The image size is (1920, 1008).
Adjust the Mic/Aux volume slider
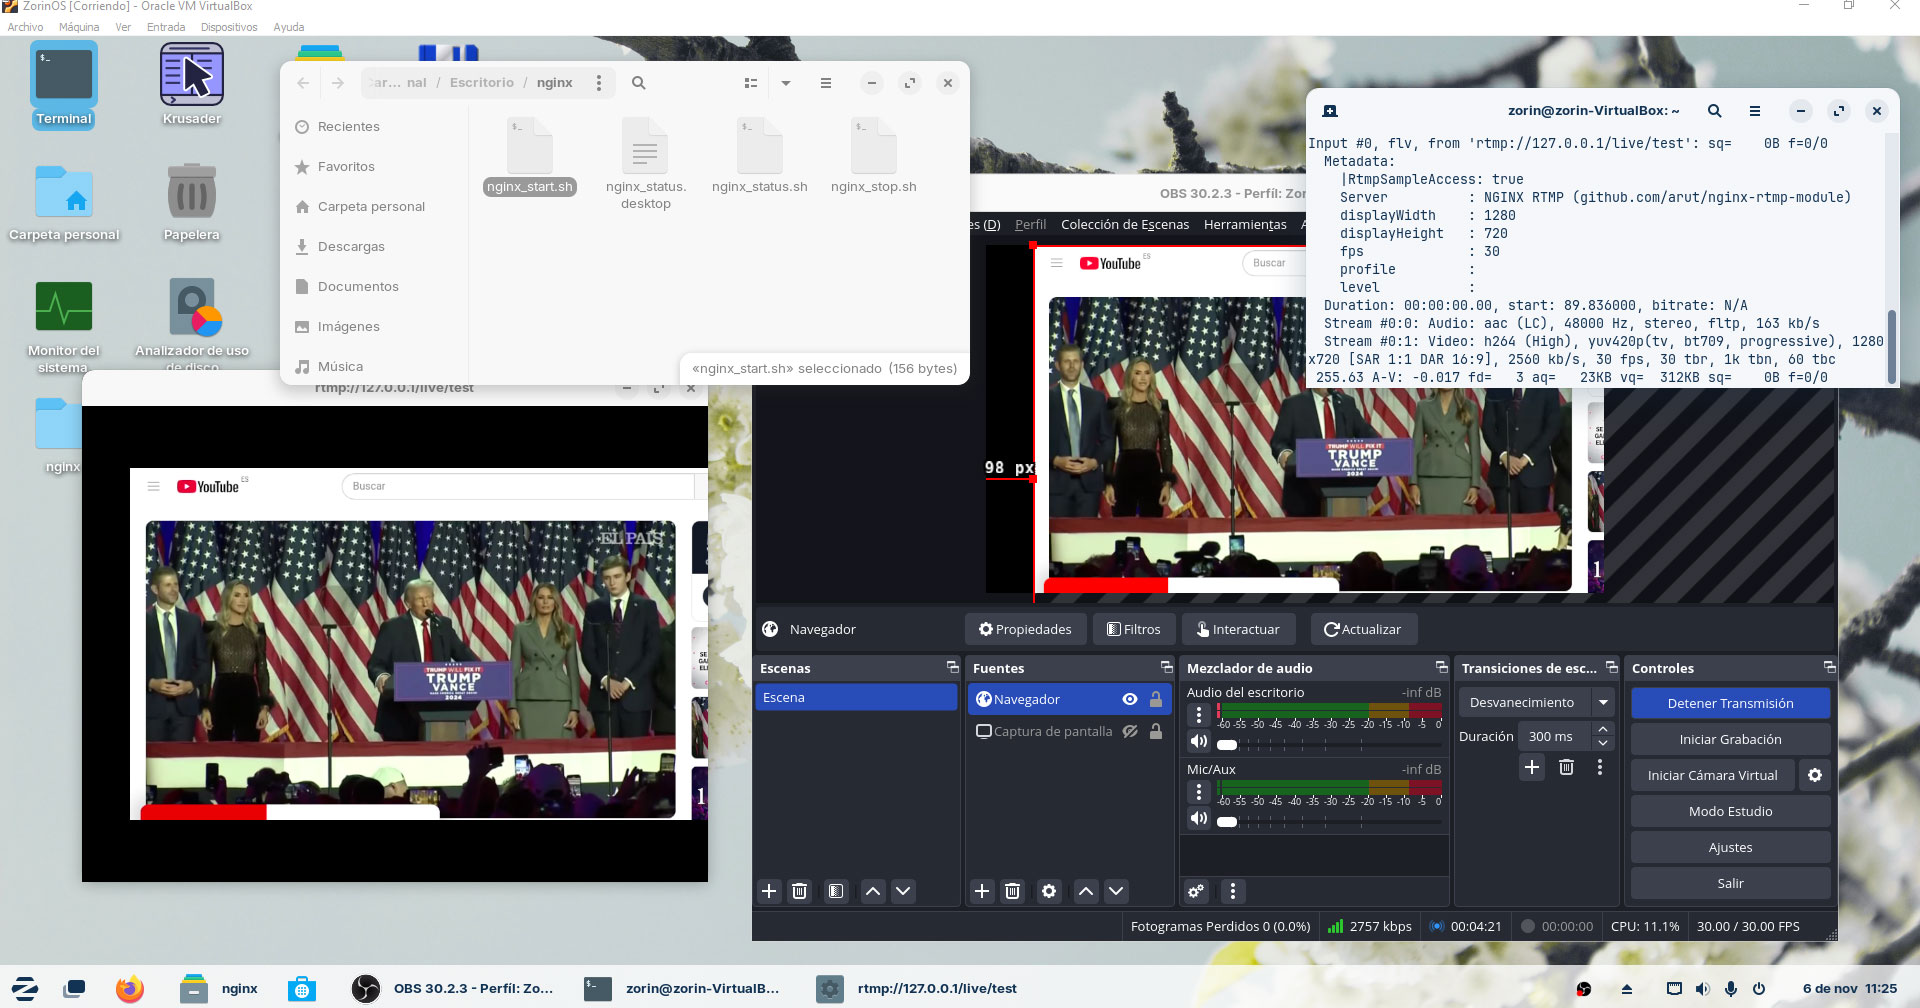pos(1227,822)
